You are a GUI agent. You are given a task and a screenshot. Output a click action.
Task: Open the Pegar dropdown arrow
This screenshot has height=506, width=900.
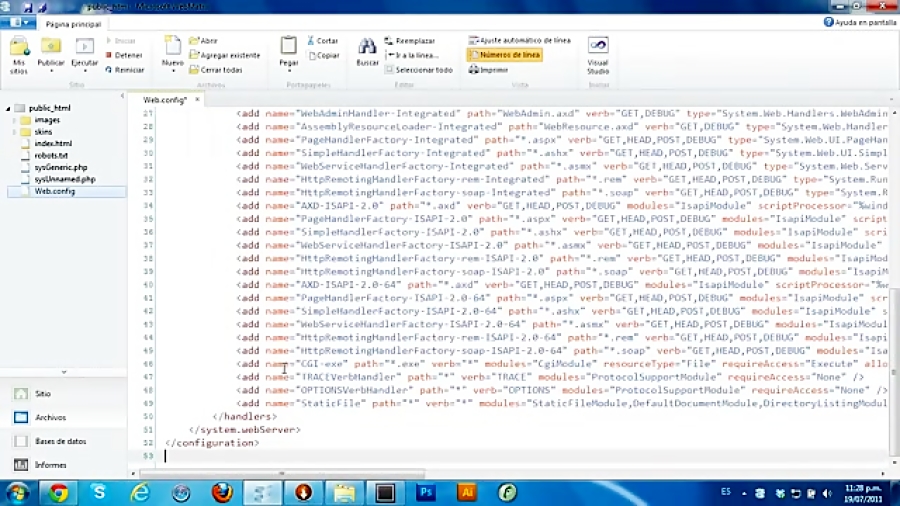[289, 71]
